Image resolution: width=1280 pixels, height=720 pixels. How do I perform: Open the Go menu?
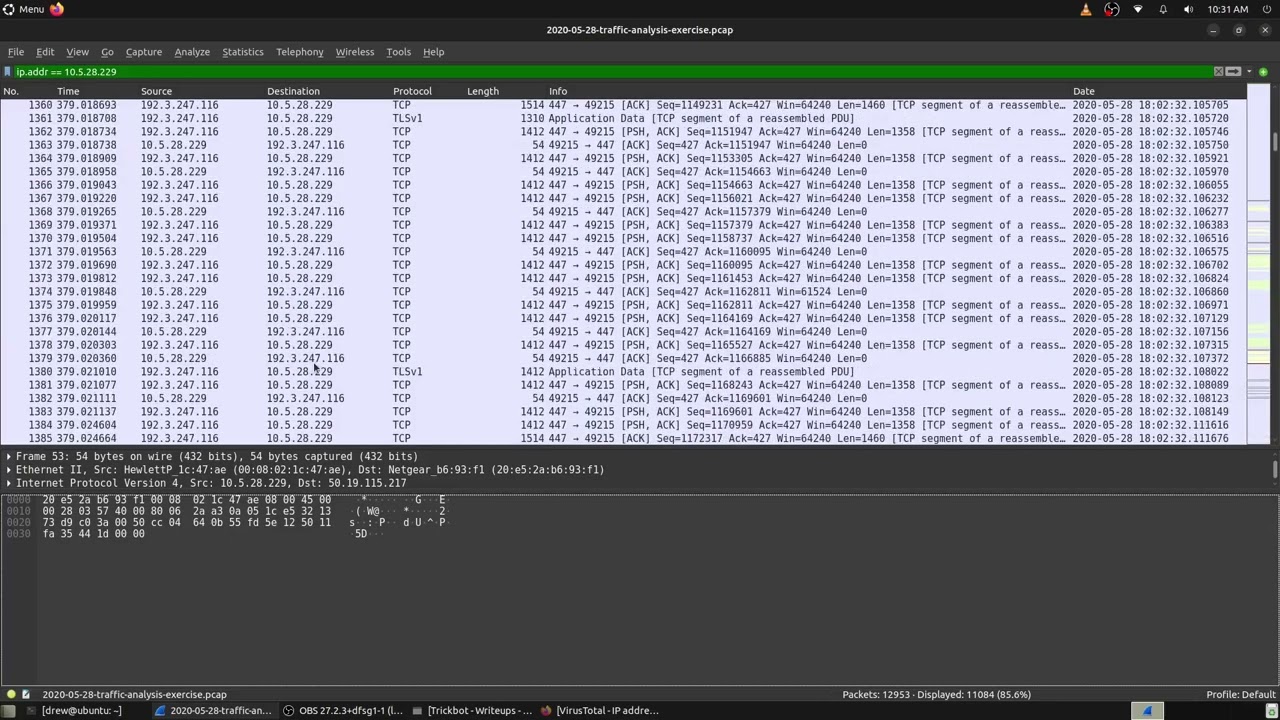[x=107, y=52]
